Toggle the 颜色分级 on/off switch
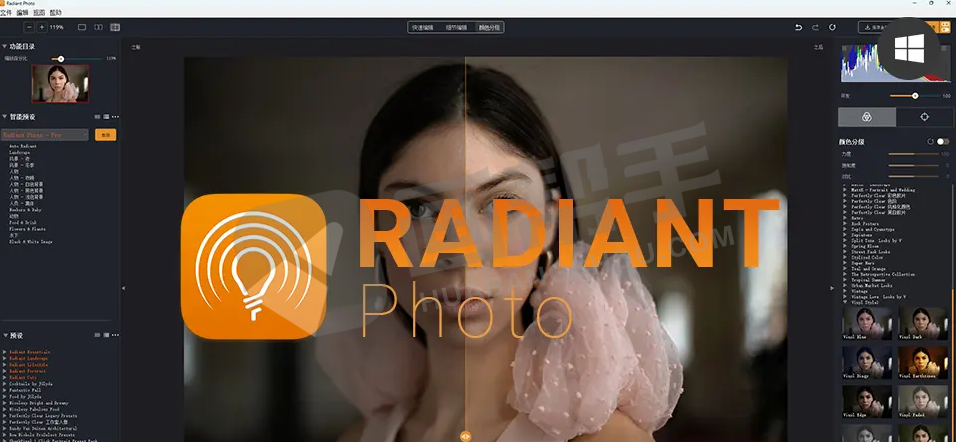 (943, 141)
